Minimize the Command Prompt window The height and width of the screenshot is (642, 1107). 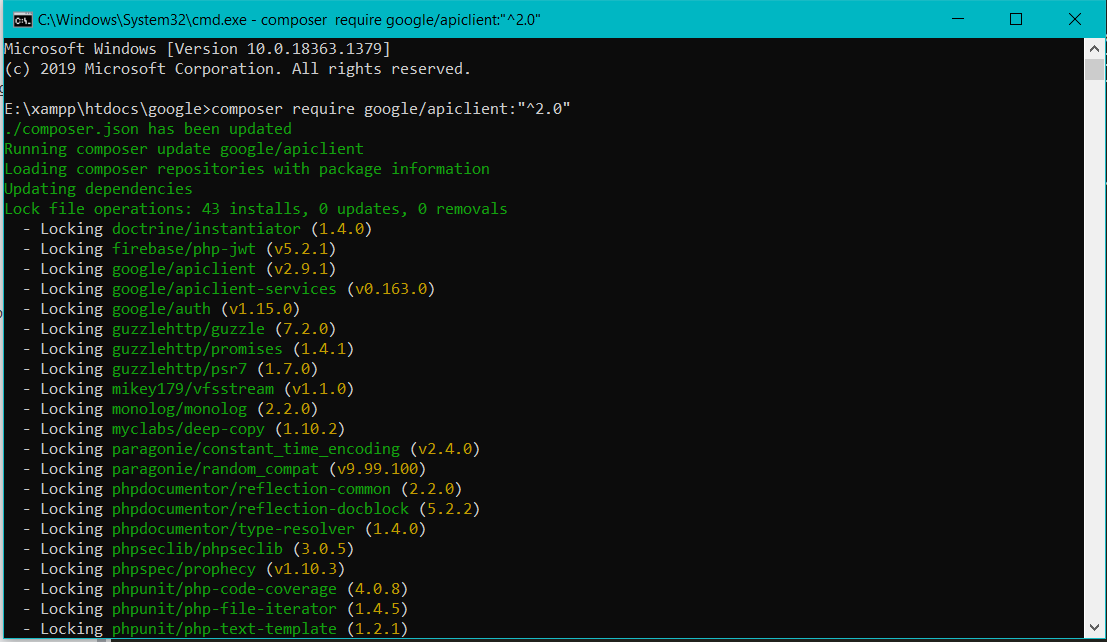pos(957,18)
